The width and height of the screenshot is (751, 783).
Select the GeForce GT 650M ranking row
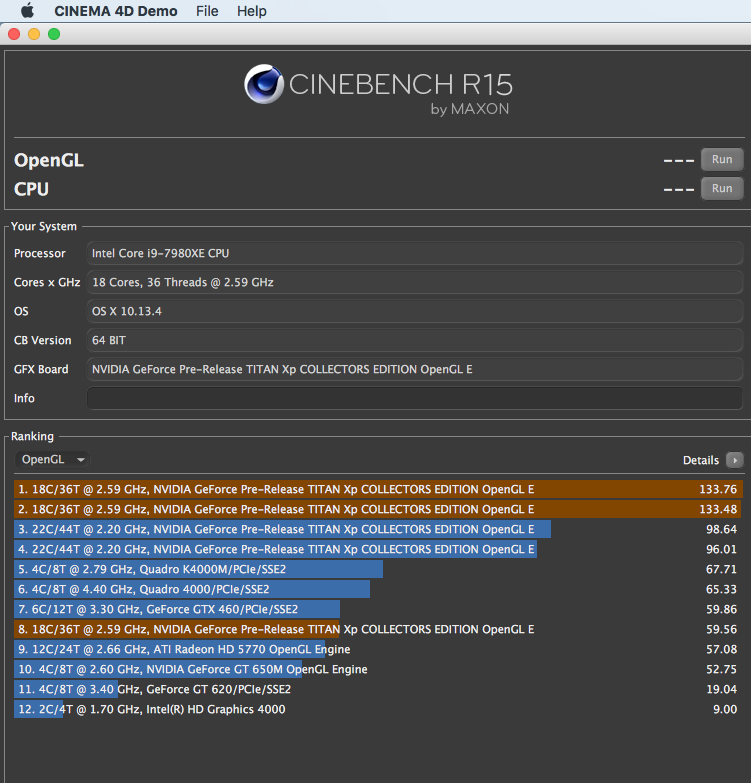point(378,669)
